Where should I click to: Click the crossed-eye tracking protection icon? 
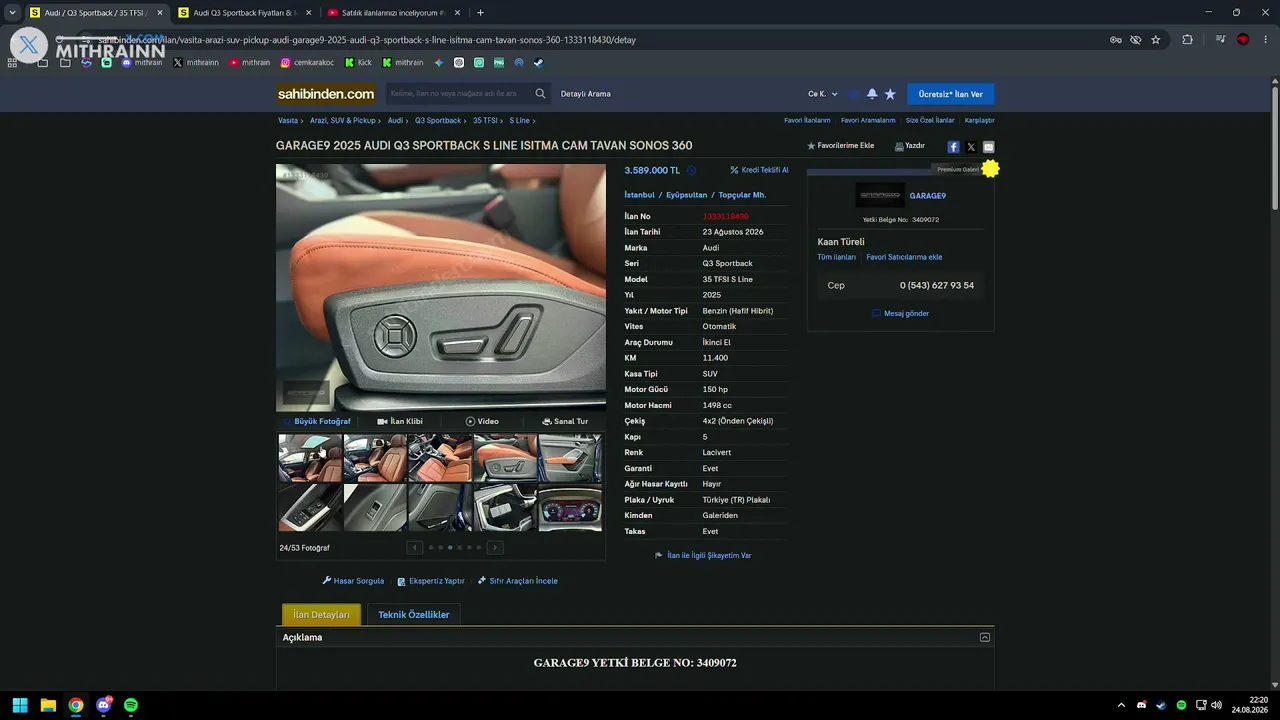pyautogui.click(x=1136, y=40)
